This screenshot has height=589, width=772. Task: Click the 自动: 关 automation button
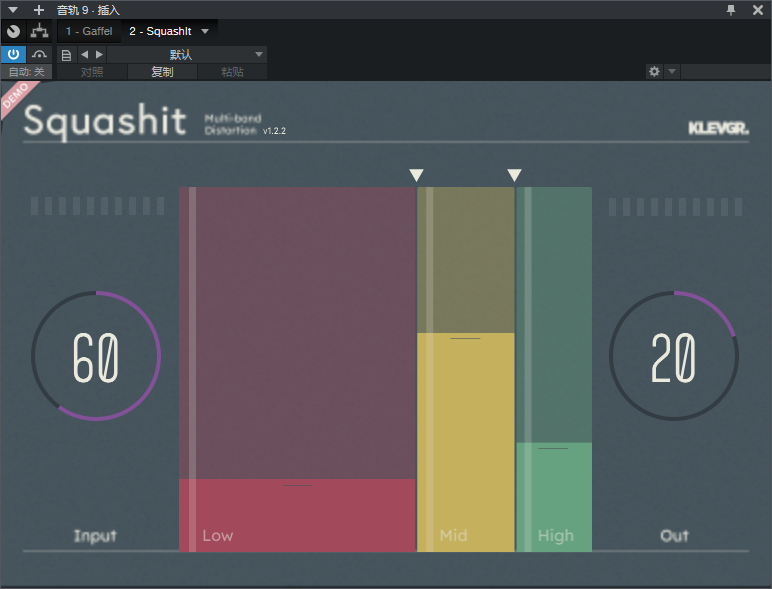(x=27, y=72)
